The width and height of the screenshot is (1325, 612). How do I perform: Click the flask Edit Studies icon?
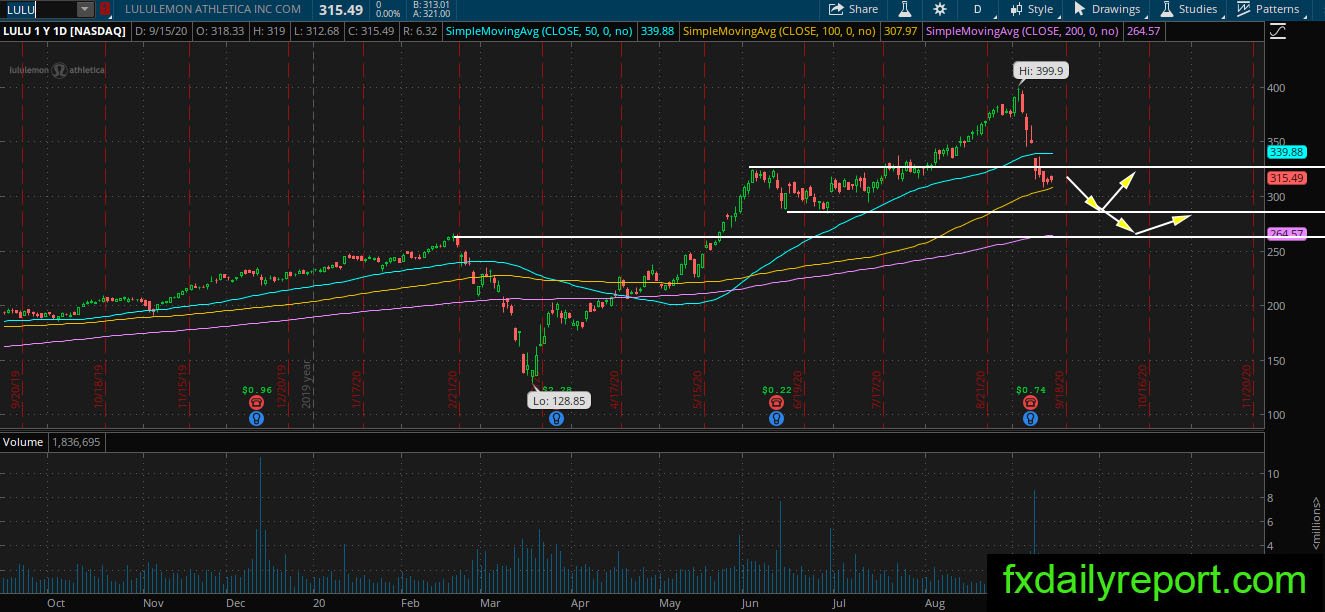coord(905,9)
